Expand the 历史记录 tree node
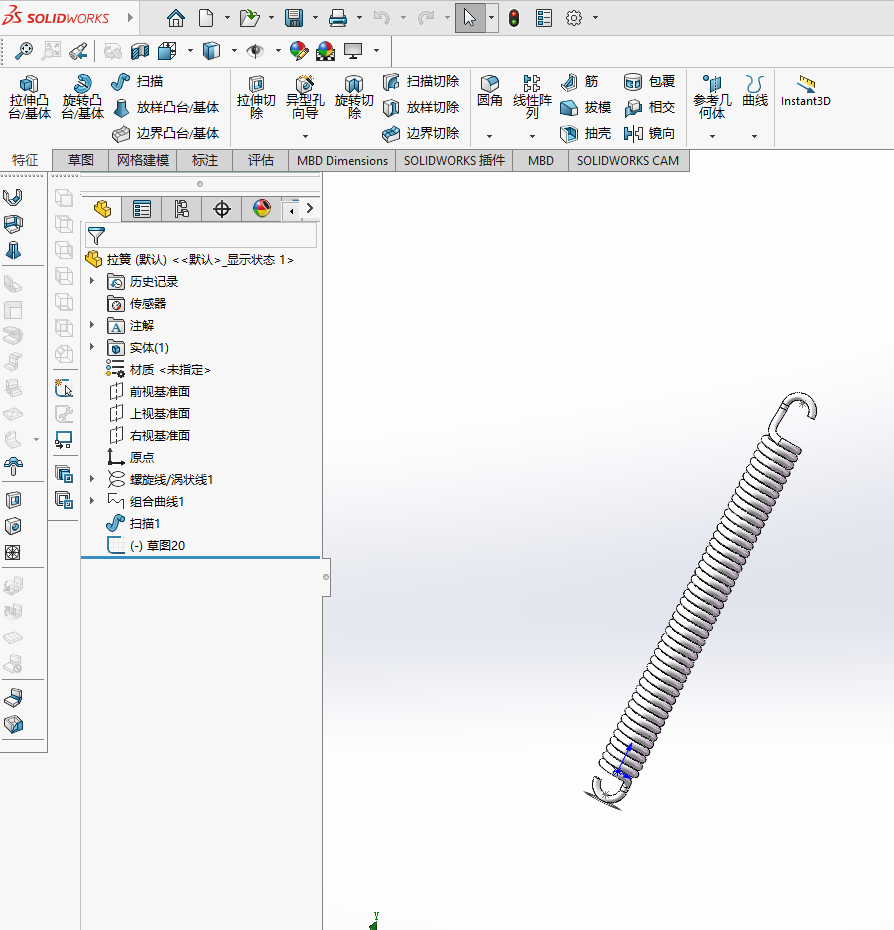The height and width of the screenshot is (930, 894). pyautogui.click(x=92, y=281)
